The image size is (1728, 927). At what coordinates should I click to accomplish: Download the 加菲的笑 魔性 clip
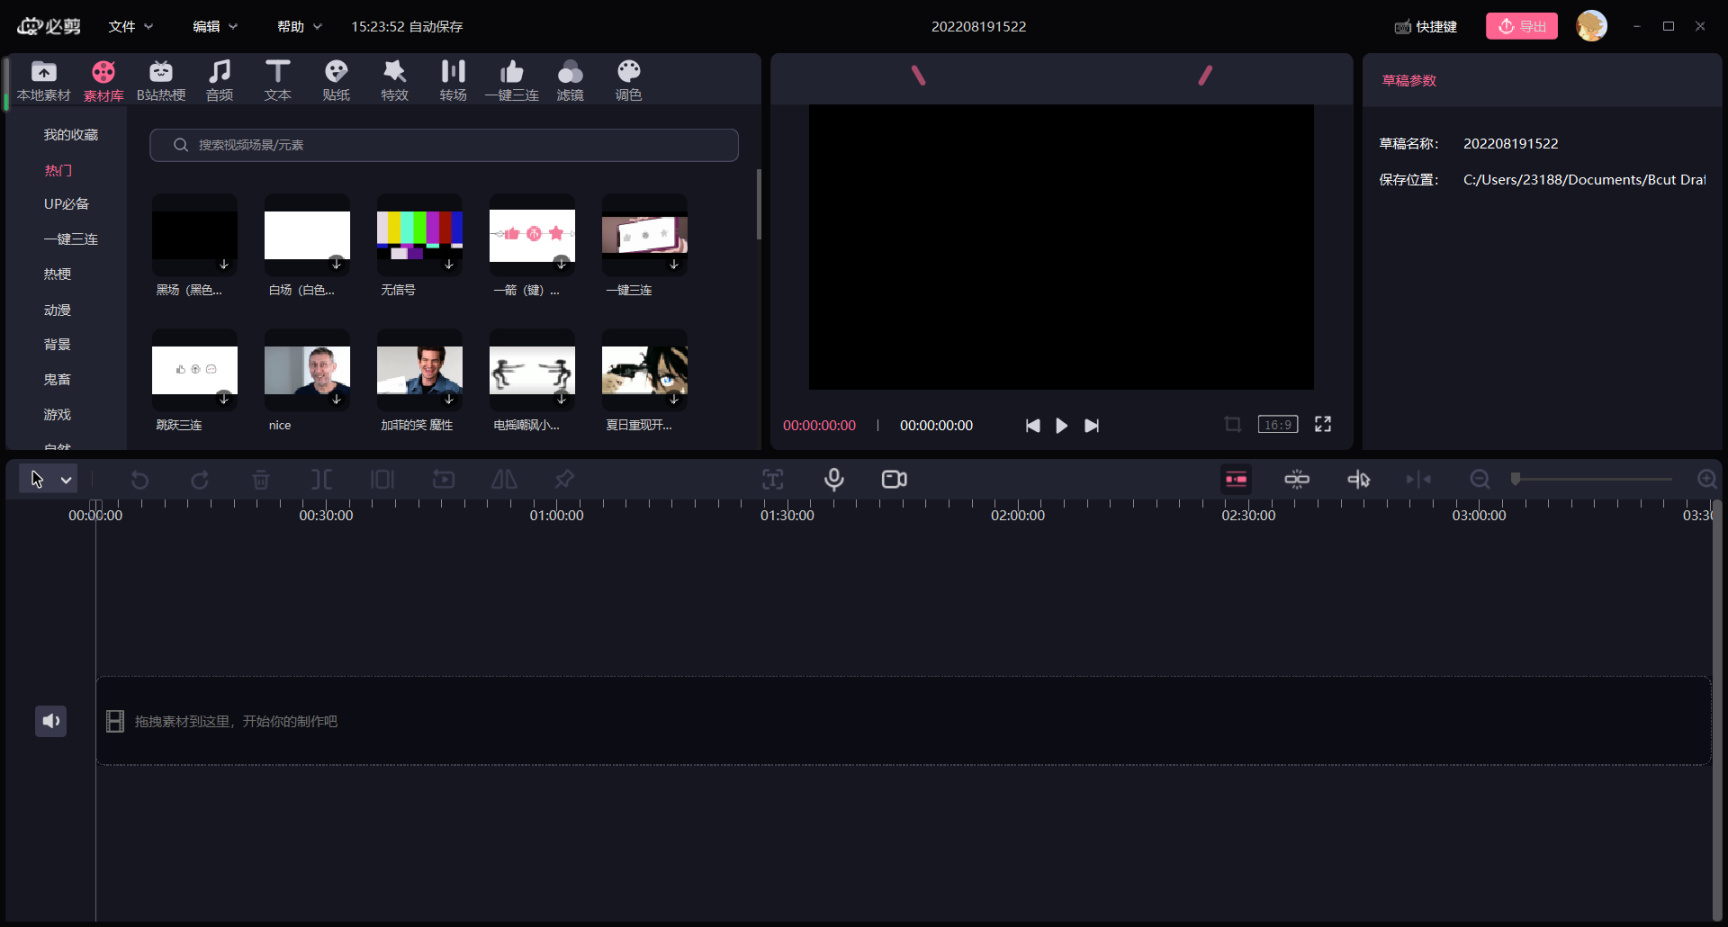click(449, 399)
